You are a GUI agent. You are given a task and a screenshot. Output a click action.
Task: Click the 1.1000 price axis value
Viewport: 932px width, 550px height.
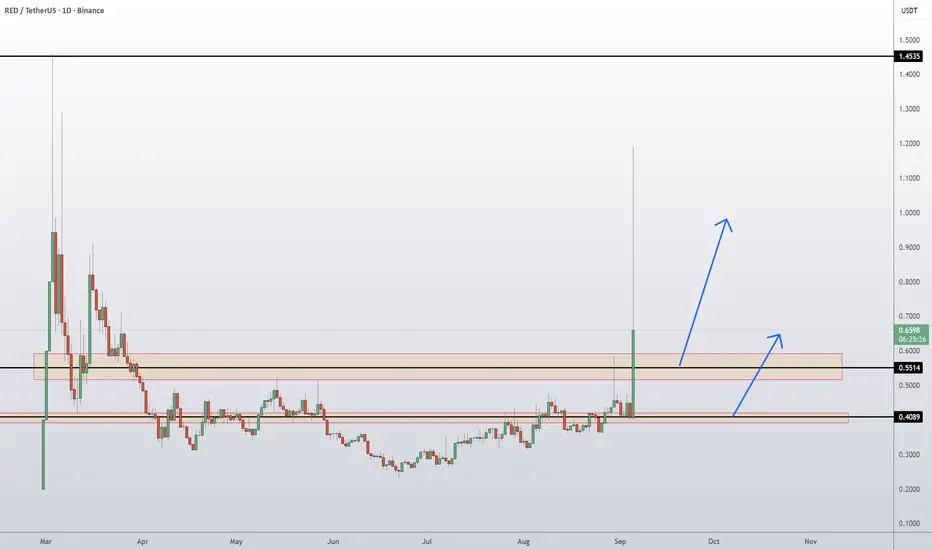909,178
